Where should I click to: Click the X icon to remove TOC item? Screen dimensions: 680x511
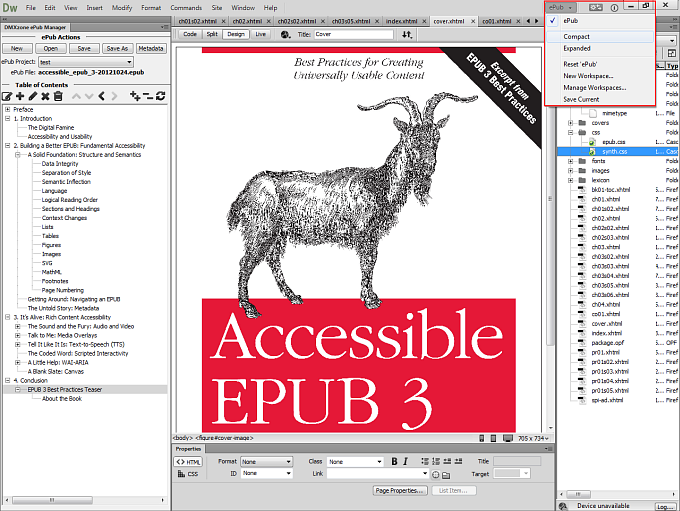pos(45,96)
